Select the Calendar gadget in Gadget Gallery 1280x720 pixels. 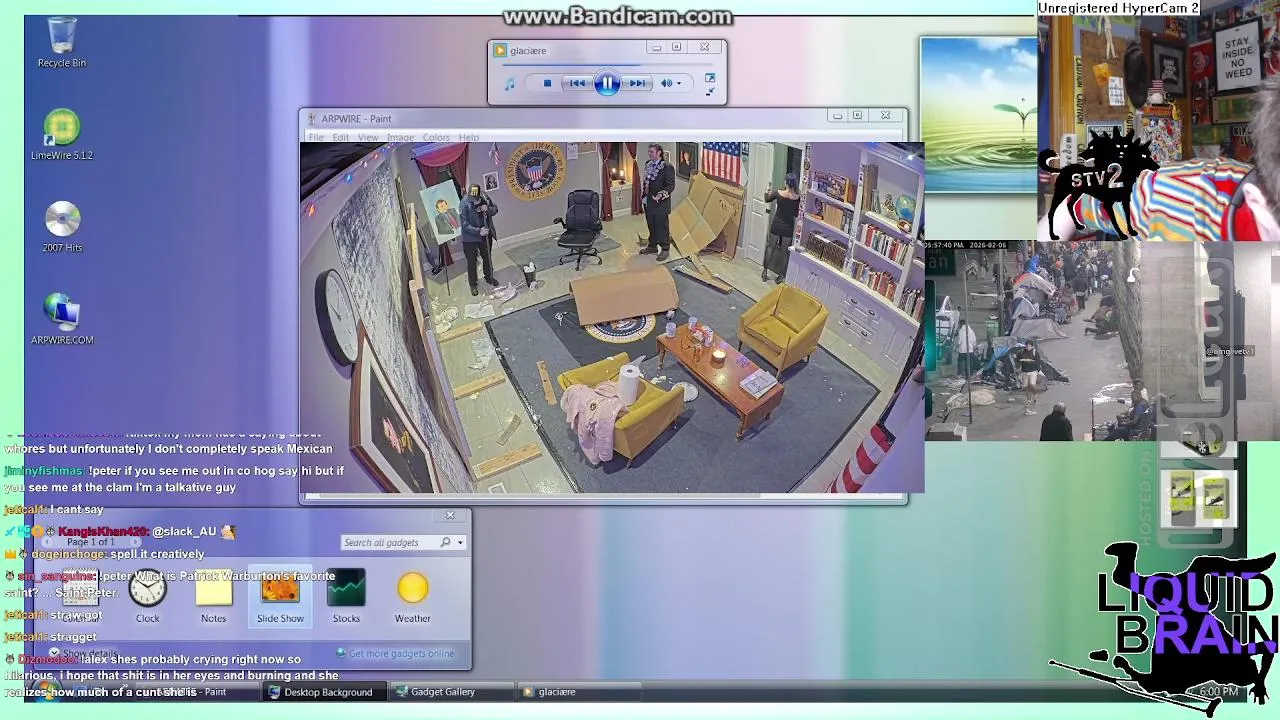click(80, 596)
